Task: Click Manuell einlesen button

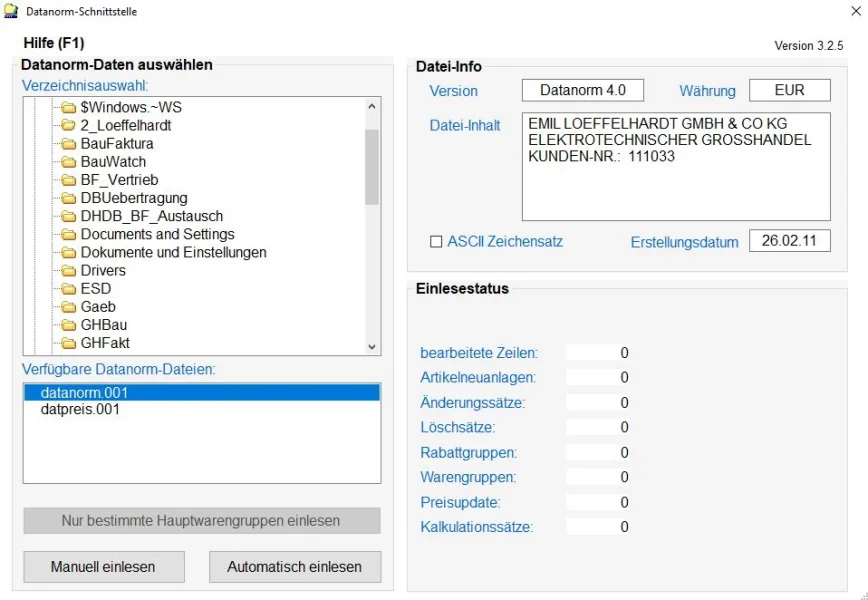Action: [103, 567]
